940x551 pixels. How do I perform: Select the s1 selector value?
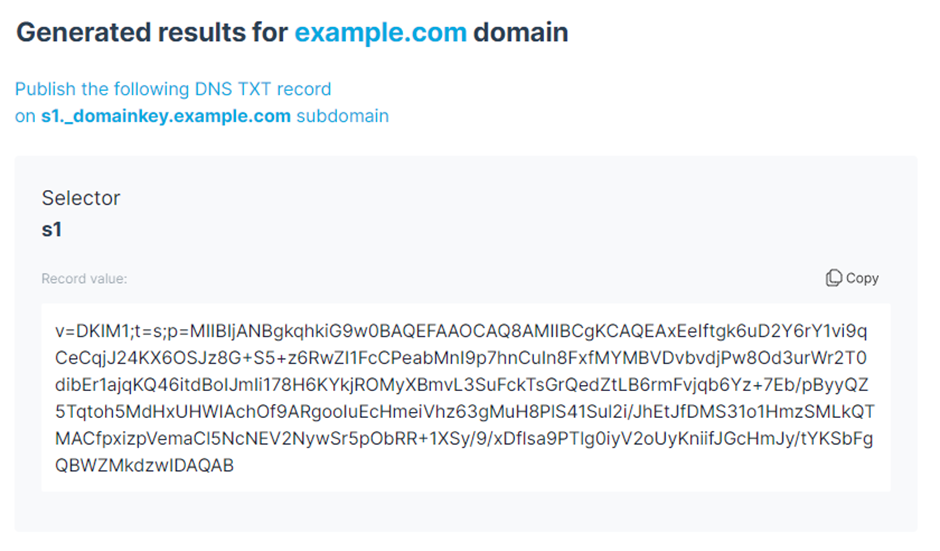point(52,230)
